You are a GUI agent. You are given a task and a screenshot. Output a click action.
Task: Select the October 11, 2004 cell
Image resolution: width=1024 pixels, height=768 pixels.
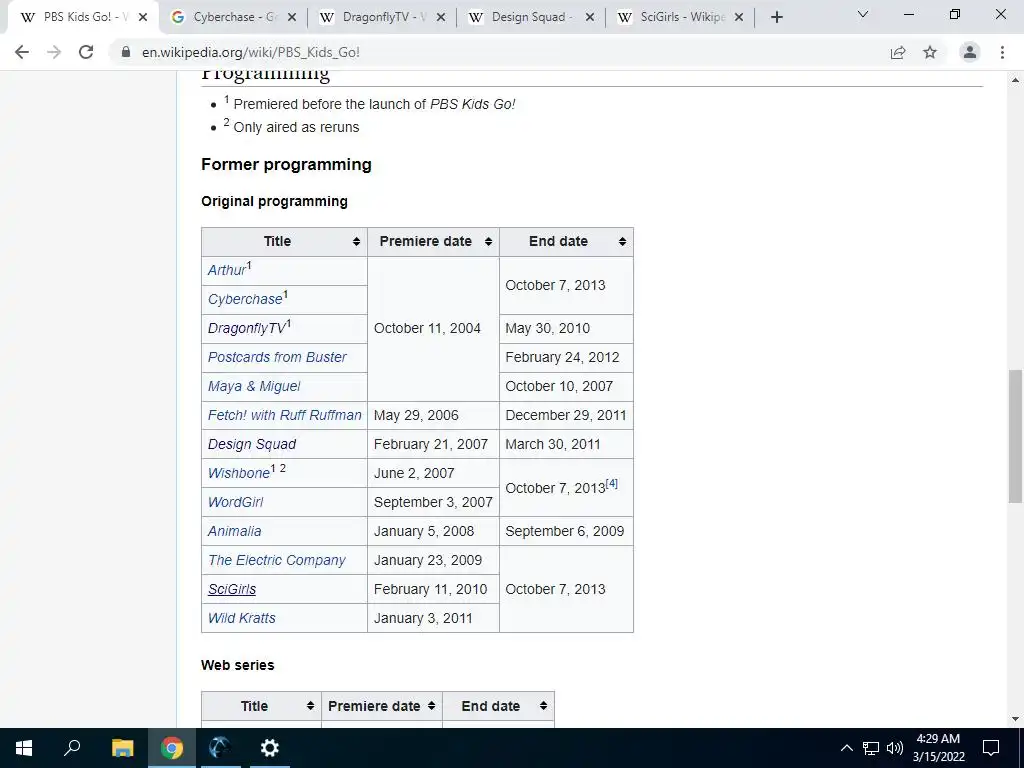tap(434, 328)
